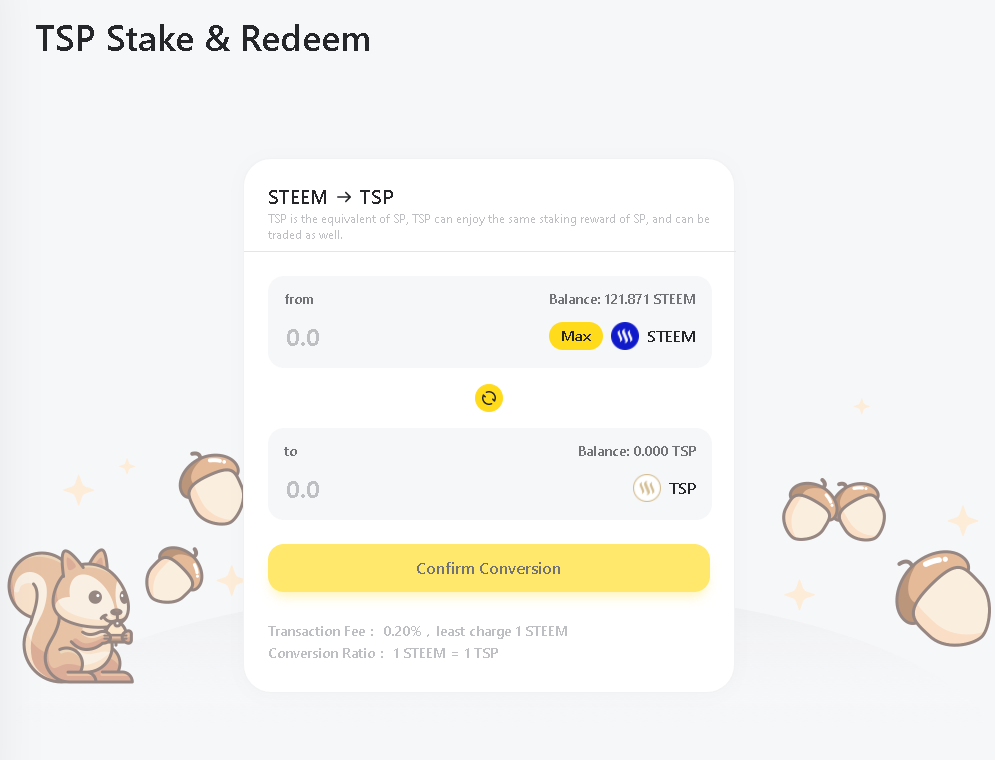Click the large acorn at far right
The height and width of the screenshot is (760, 995).
tap(943, 598)
